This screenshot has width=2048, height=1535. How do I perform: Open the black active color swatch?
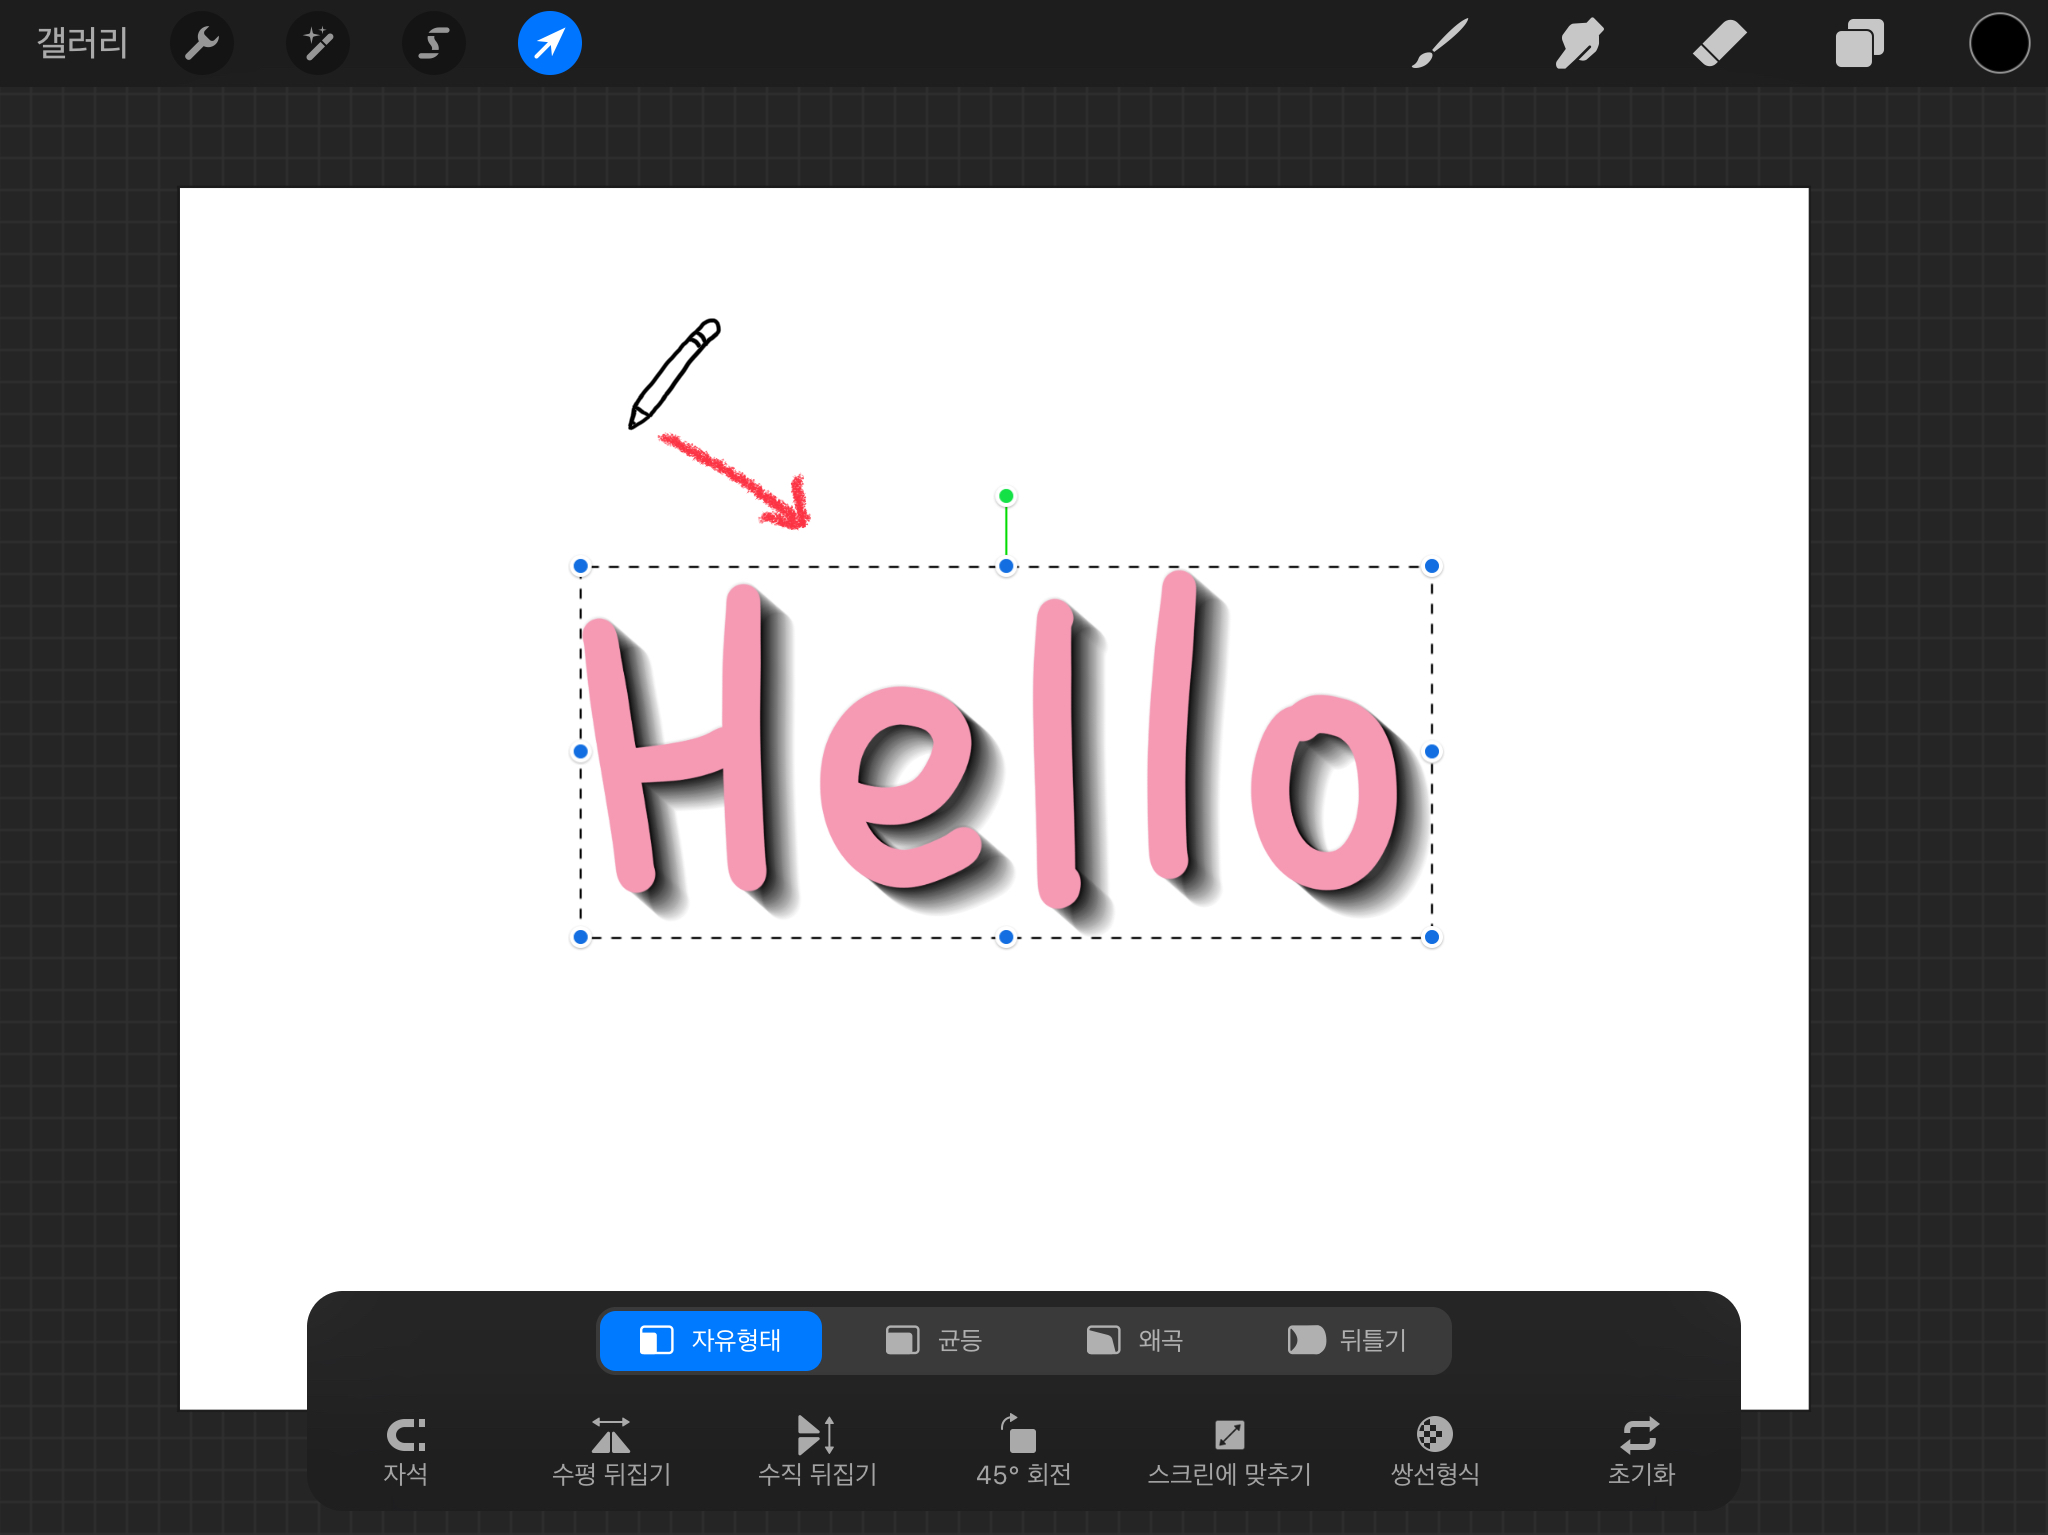pyautogui.click(x=1999, y=44)
